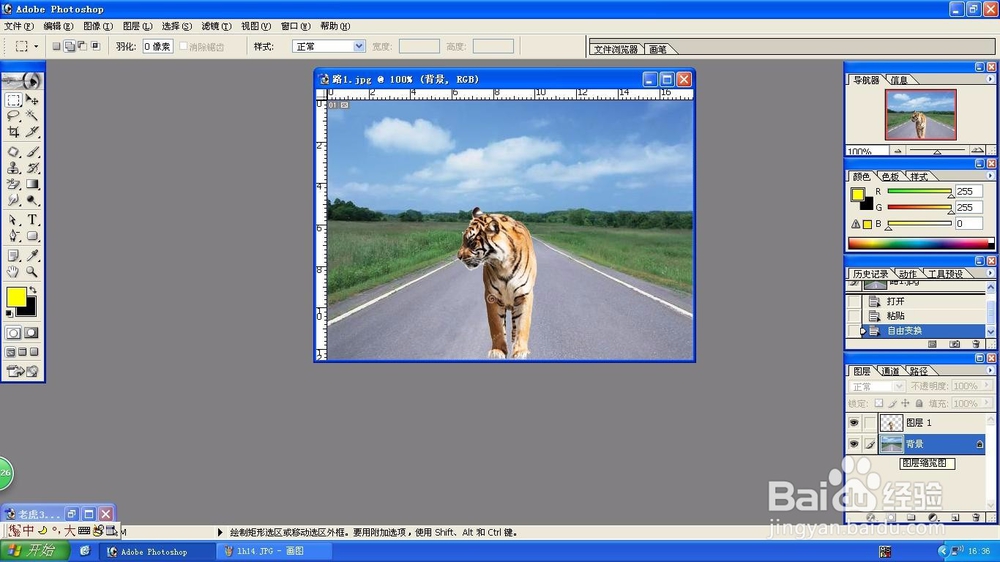Select the Shape tool
This screenshot has width=1000, height=562.
(x=32, y=235)
